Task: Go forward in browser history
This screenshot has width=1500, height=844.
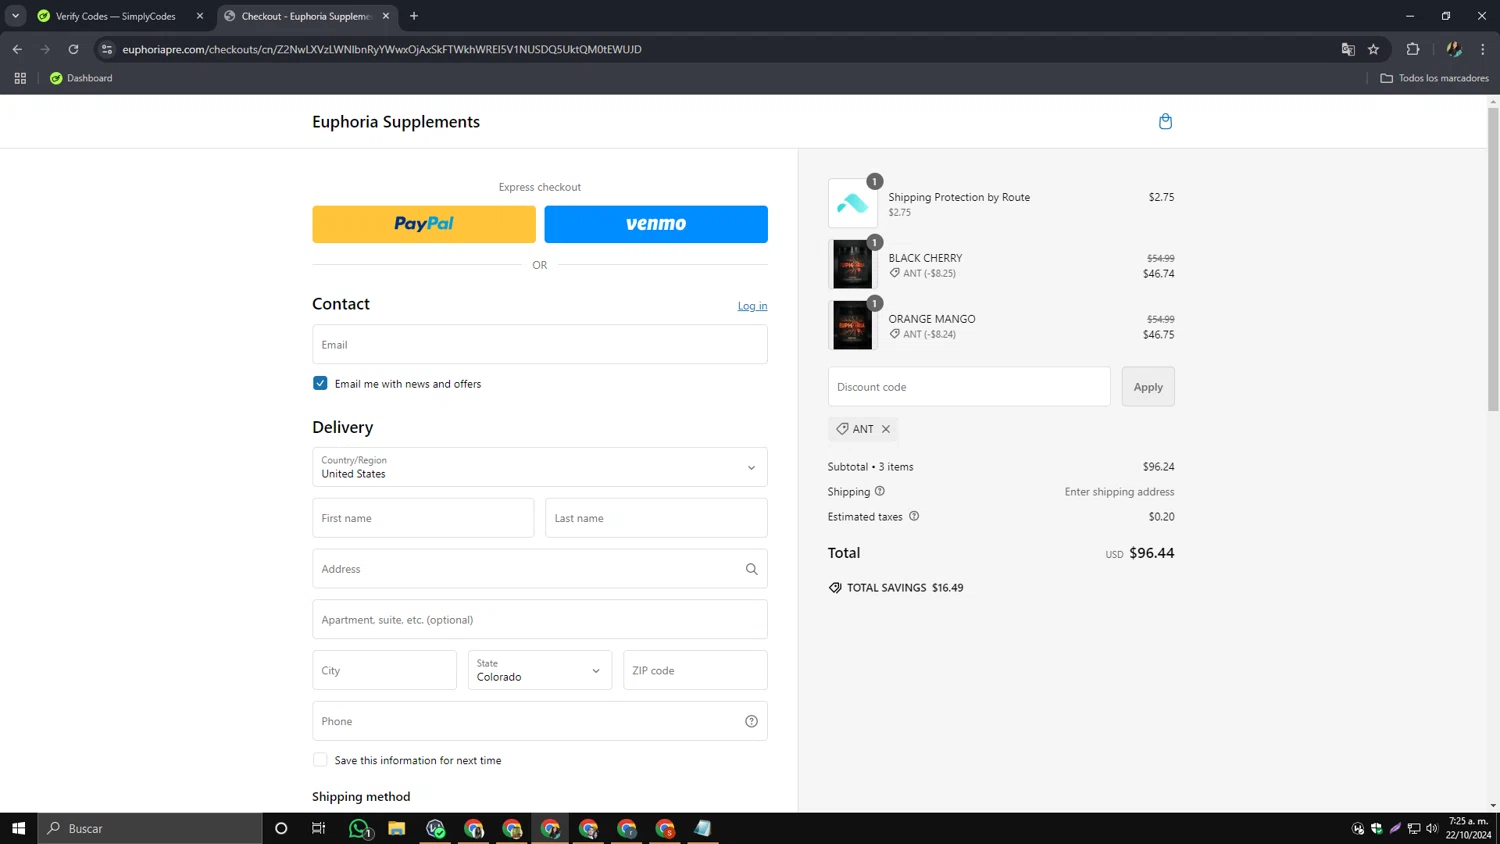Action: pos(45,49)
